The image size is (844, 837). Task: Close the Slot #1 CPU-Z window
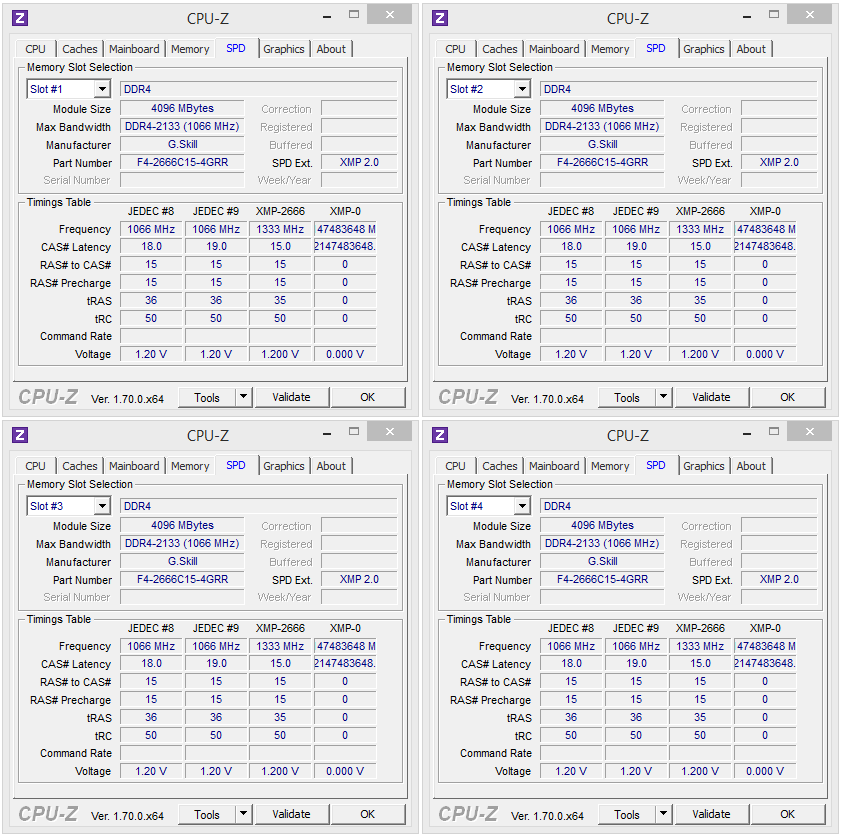pyautogui.click(x=390, y=15)
